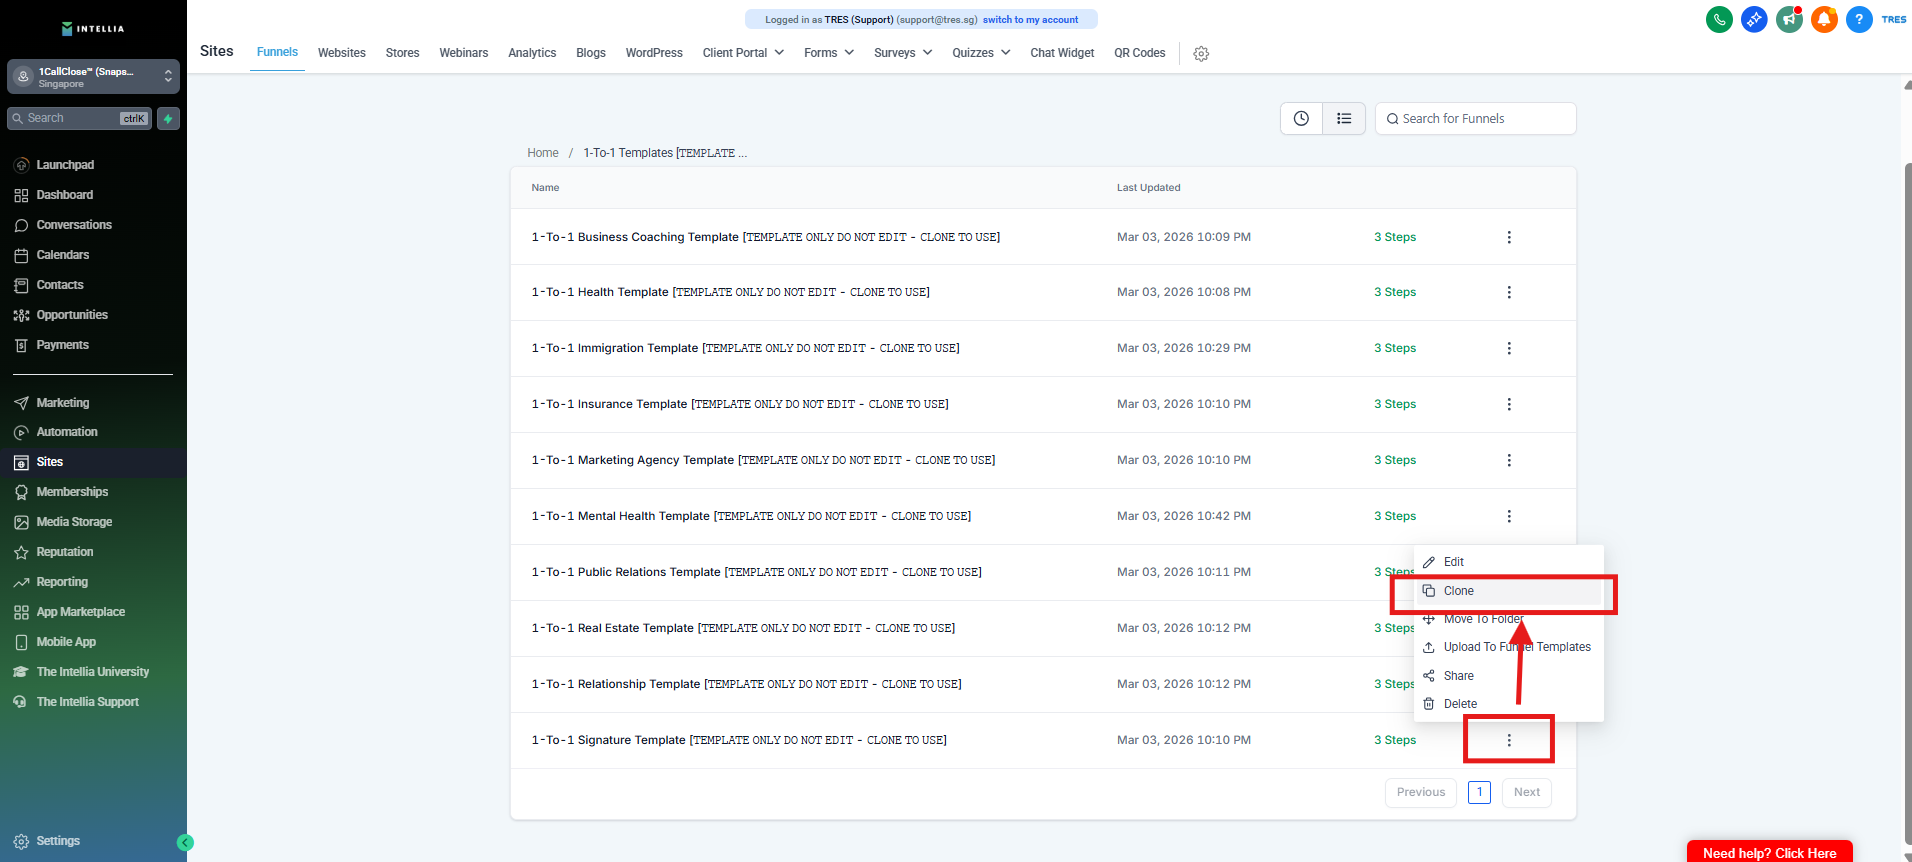Open the 1CallClose account switcher

click(x=93, y=77)
